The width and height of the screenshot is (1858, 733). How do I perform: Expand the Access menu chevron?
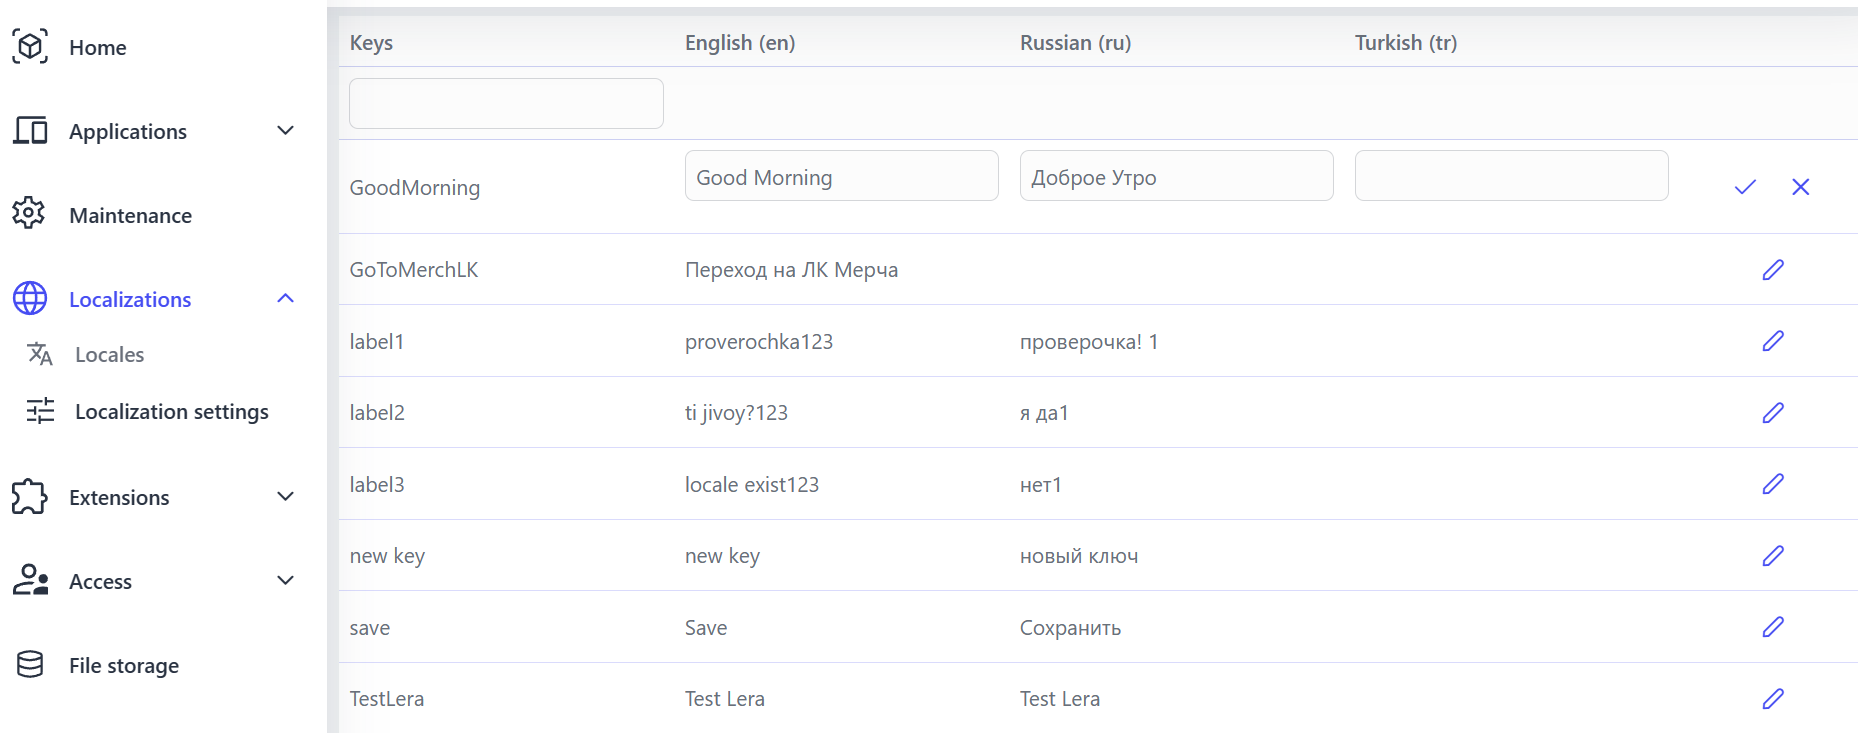(285, 581)
